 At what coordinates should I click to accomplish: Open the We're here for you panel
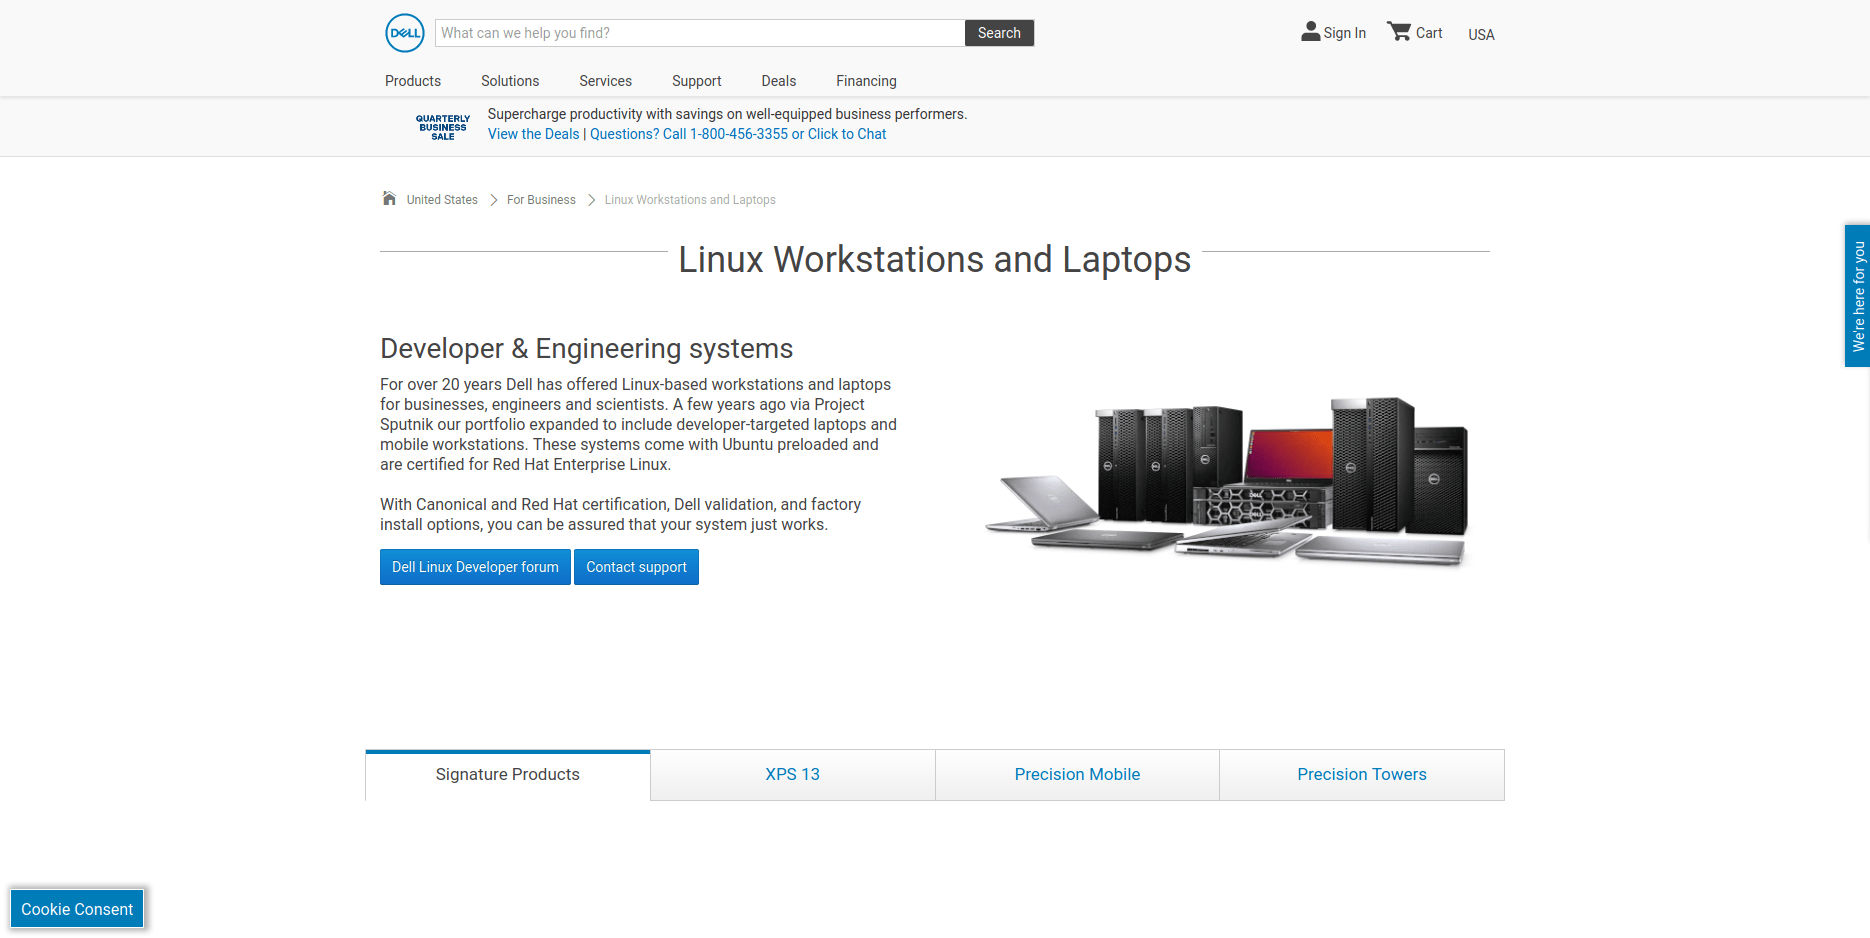pyautogui.click(x=1857, y=296)
